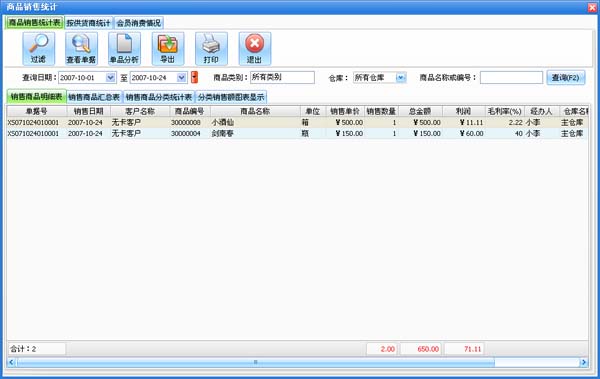Sort by the 单据号 column header
The width and height of the screenshot is (600, 379).
coord(37,111)
